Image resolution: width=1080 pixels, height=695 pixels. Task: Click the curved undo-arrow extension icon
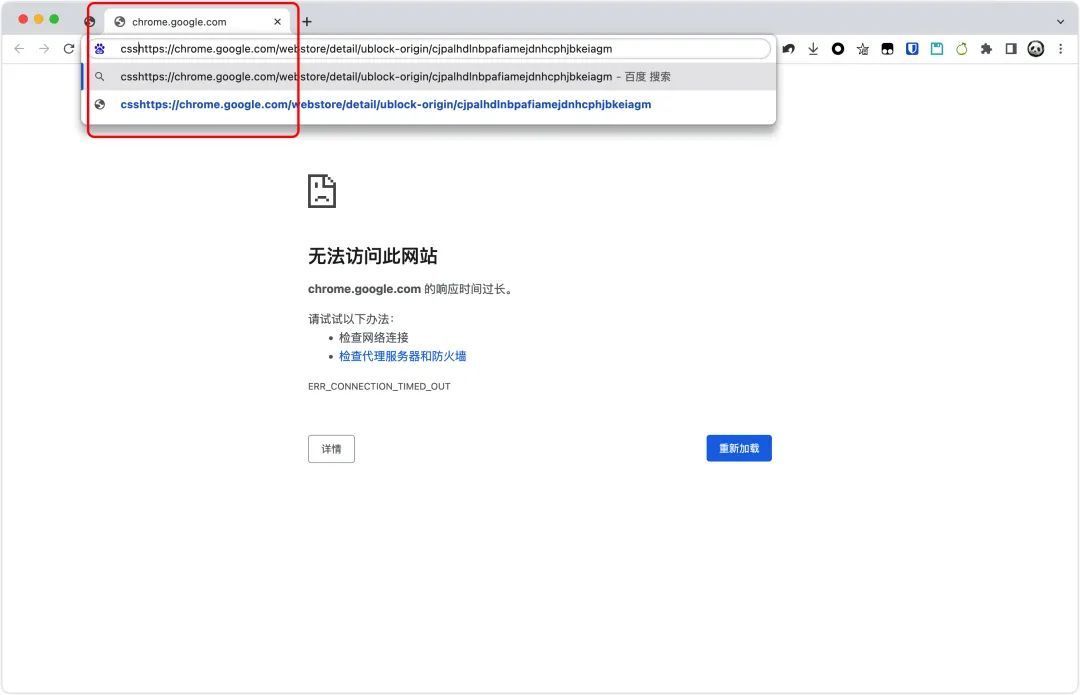click(x=789, y=49)
